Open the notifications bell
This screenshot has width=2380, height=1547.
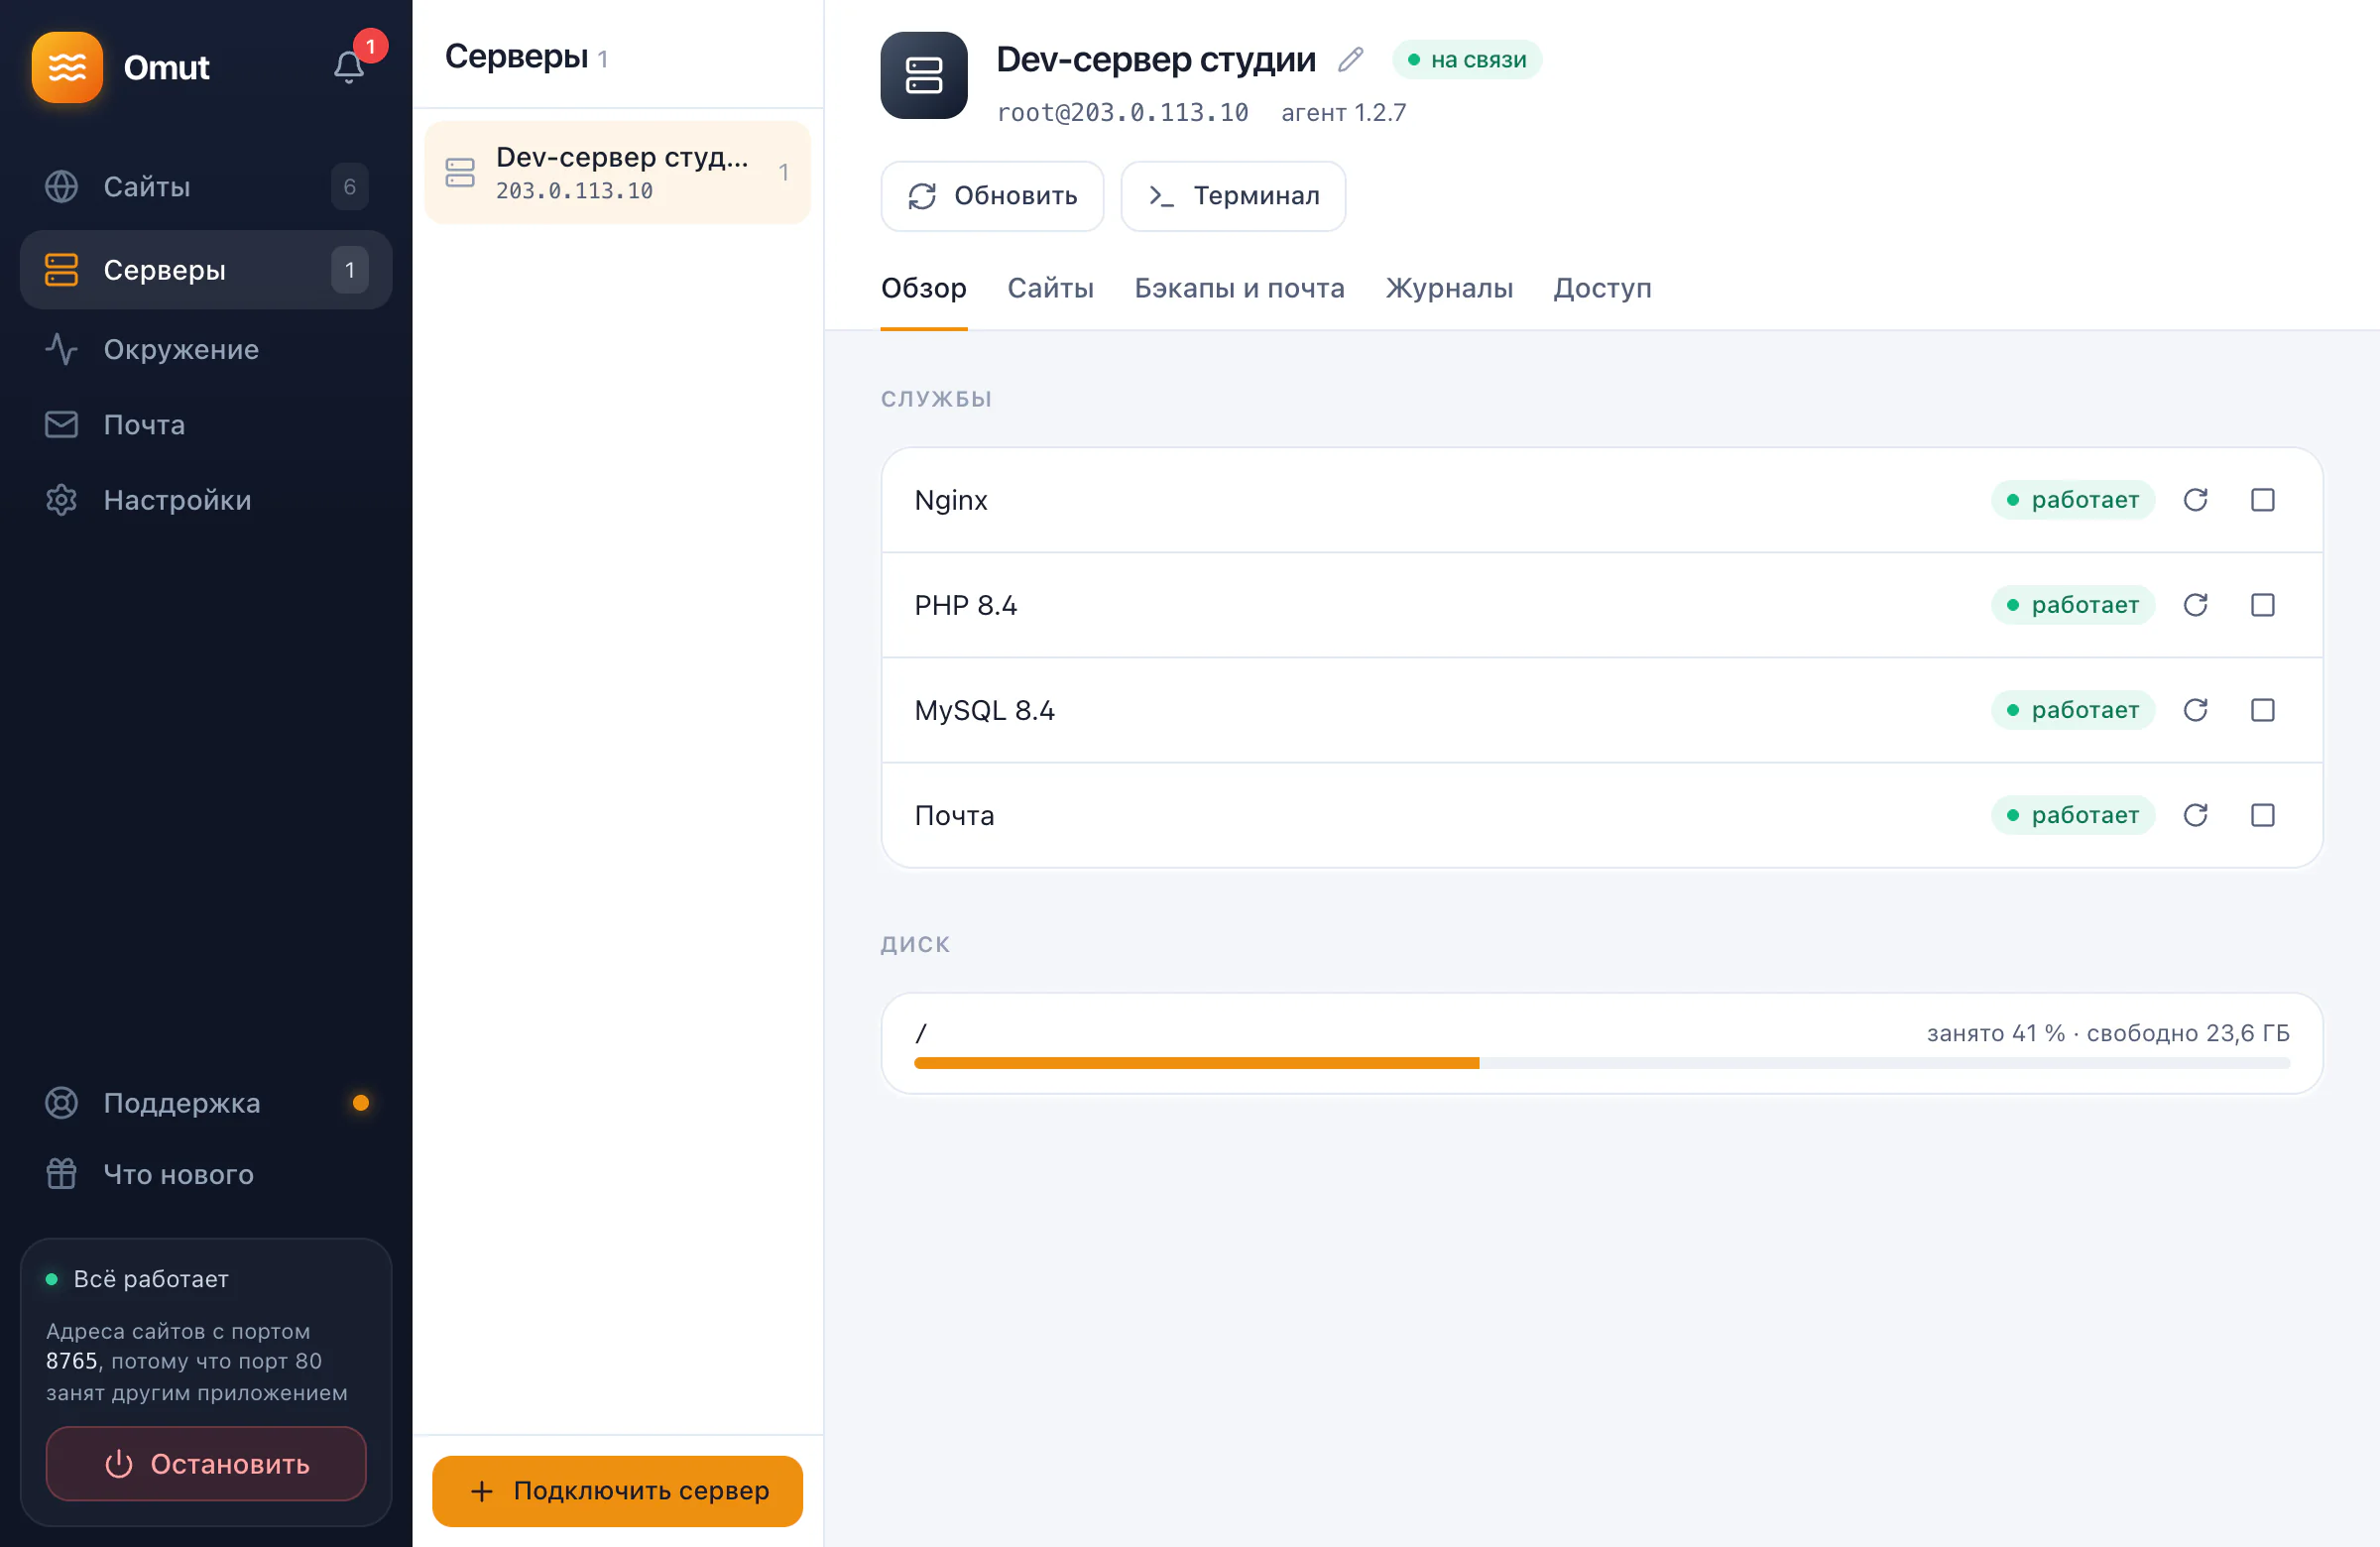348,67
